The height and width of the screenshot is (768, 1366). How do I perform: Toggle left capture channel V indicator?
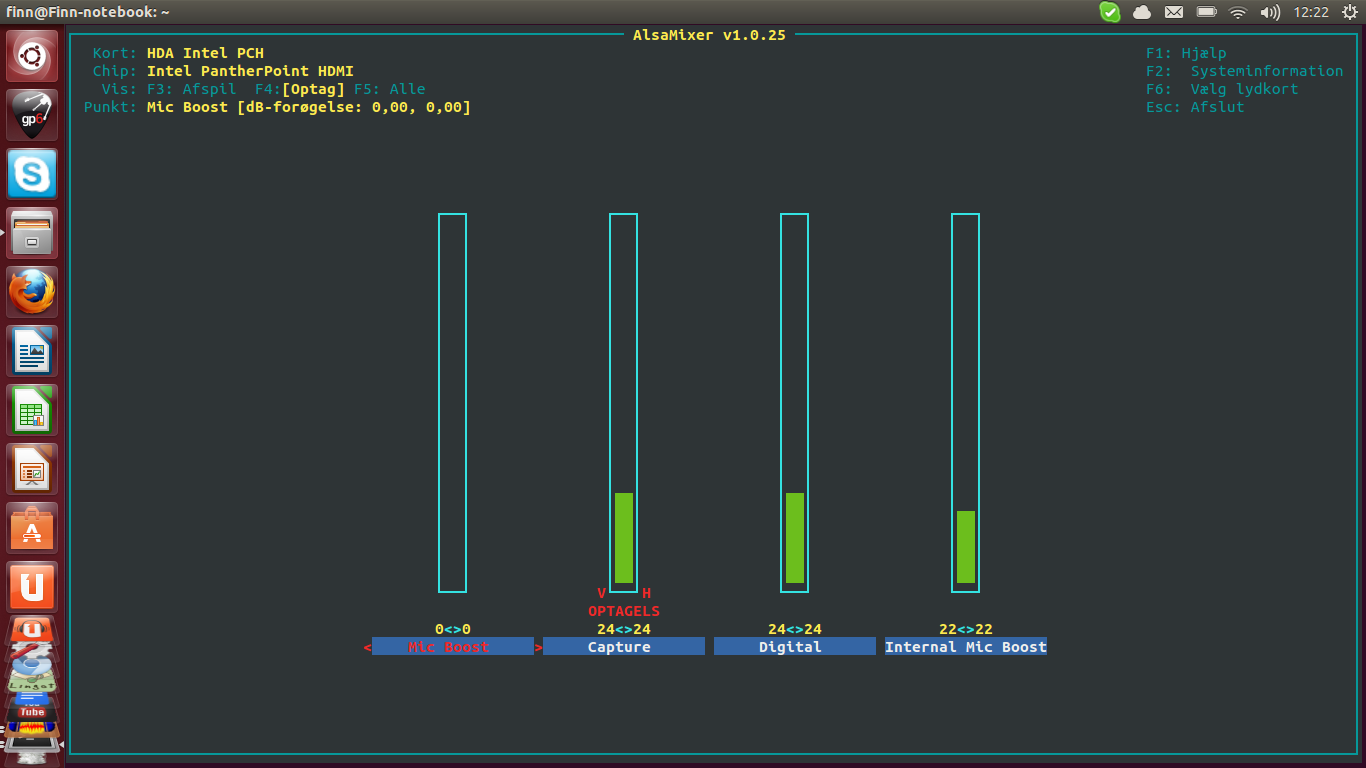coord(601,593)
